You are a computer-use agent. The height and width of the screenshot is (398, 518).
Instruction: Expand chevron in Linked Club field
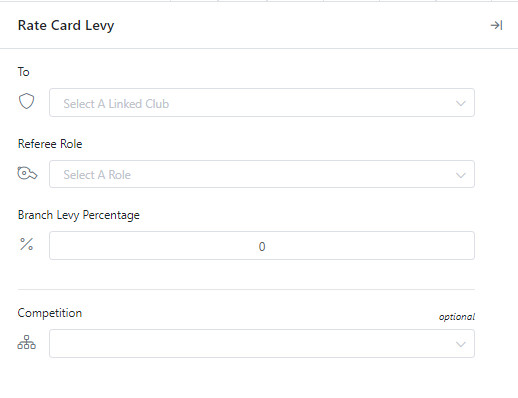point(461,103)
